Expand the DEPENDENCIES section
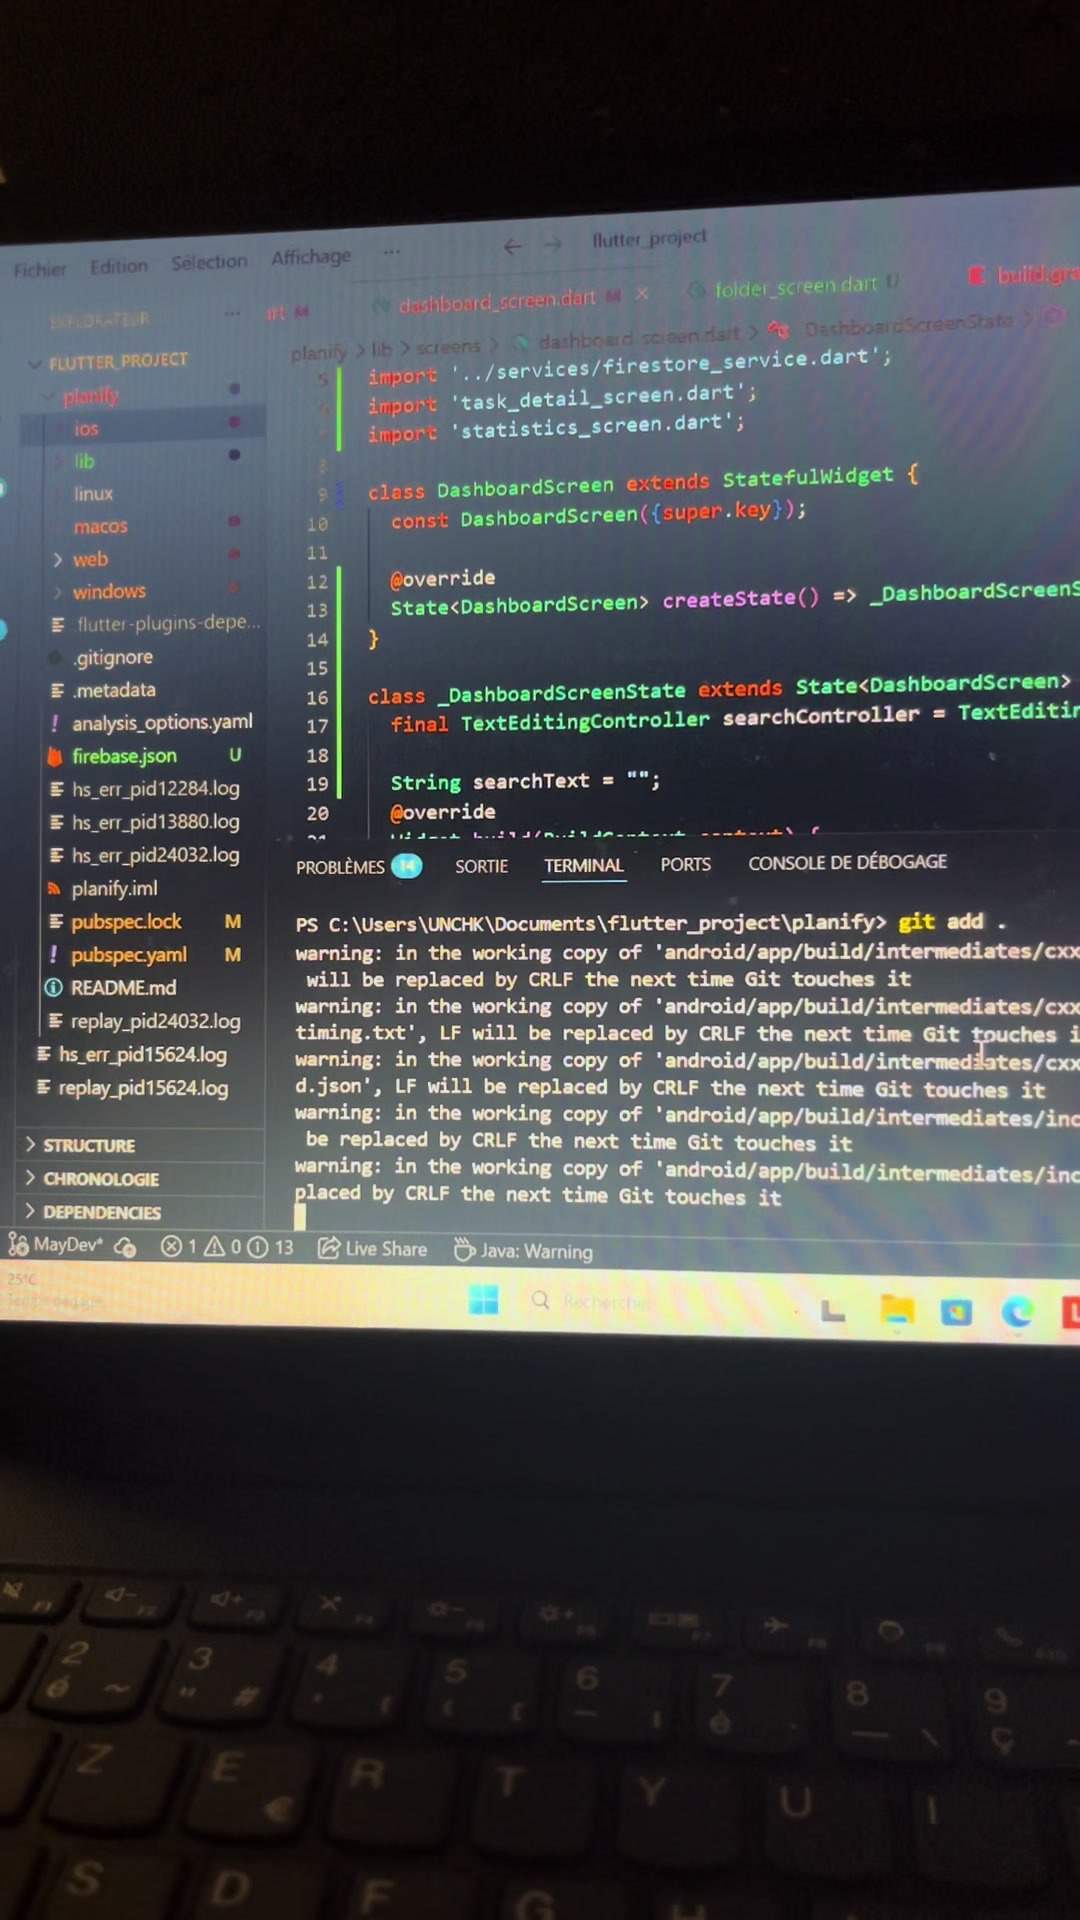 coord(30,1211)
